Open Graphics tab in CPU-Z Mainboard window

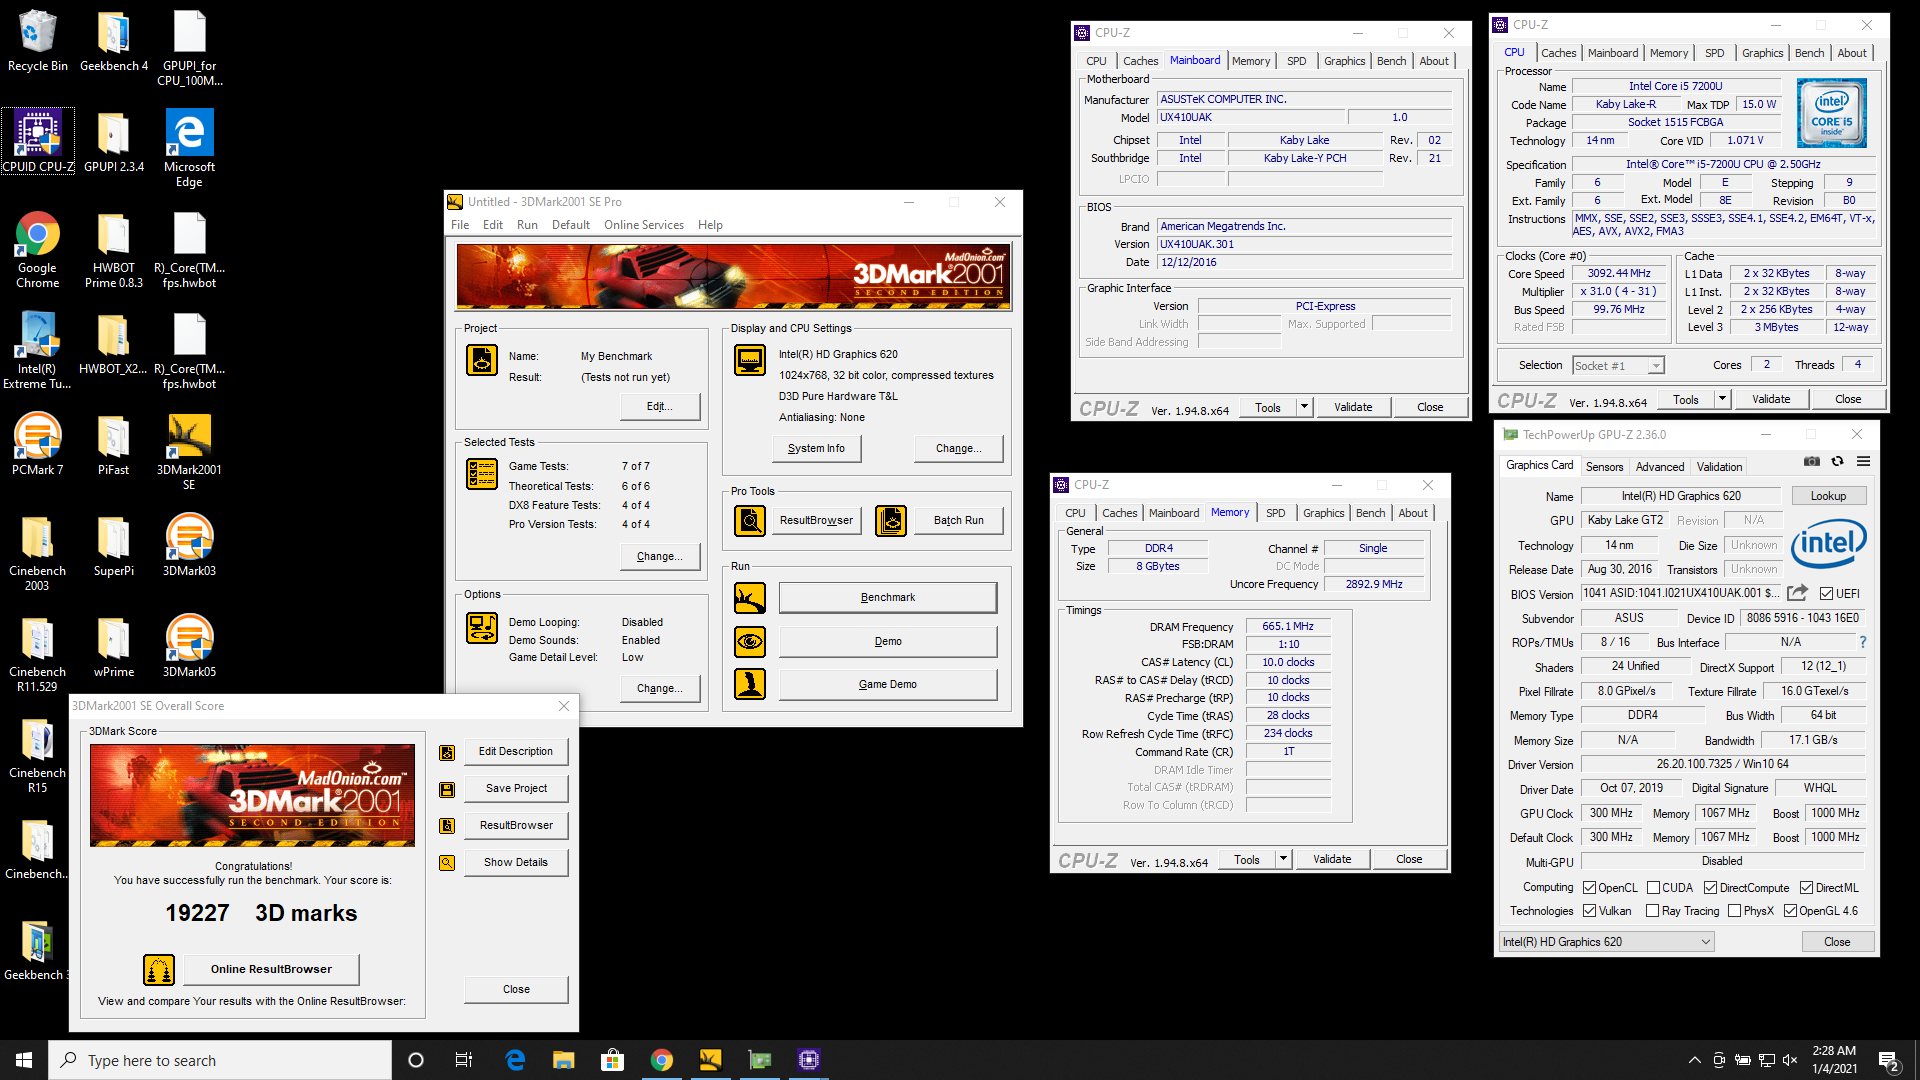click(x=1344, y=61)
